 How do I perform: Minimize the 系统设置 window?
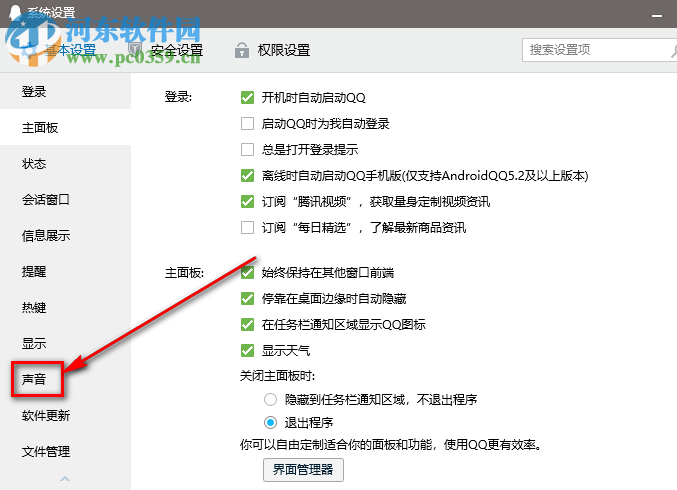pyautogui.click(x=657, y=15)
